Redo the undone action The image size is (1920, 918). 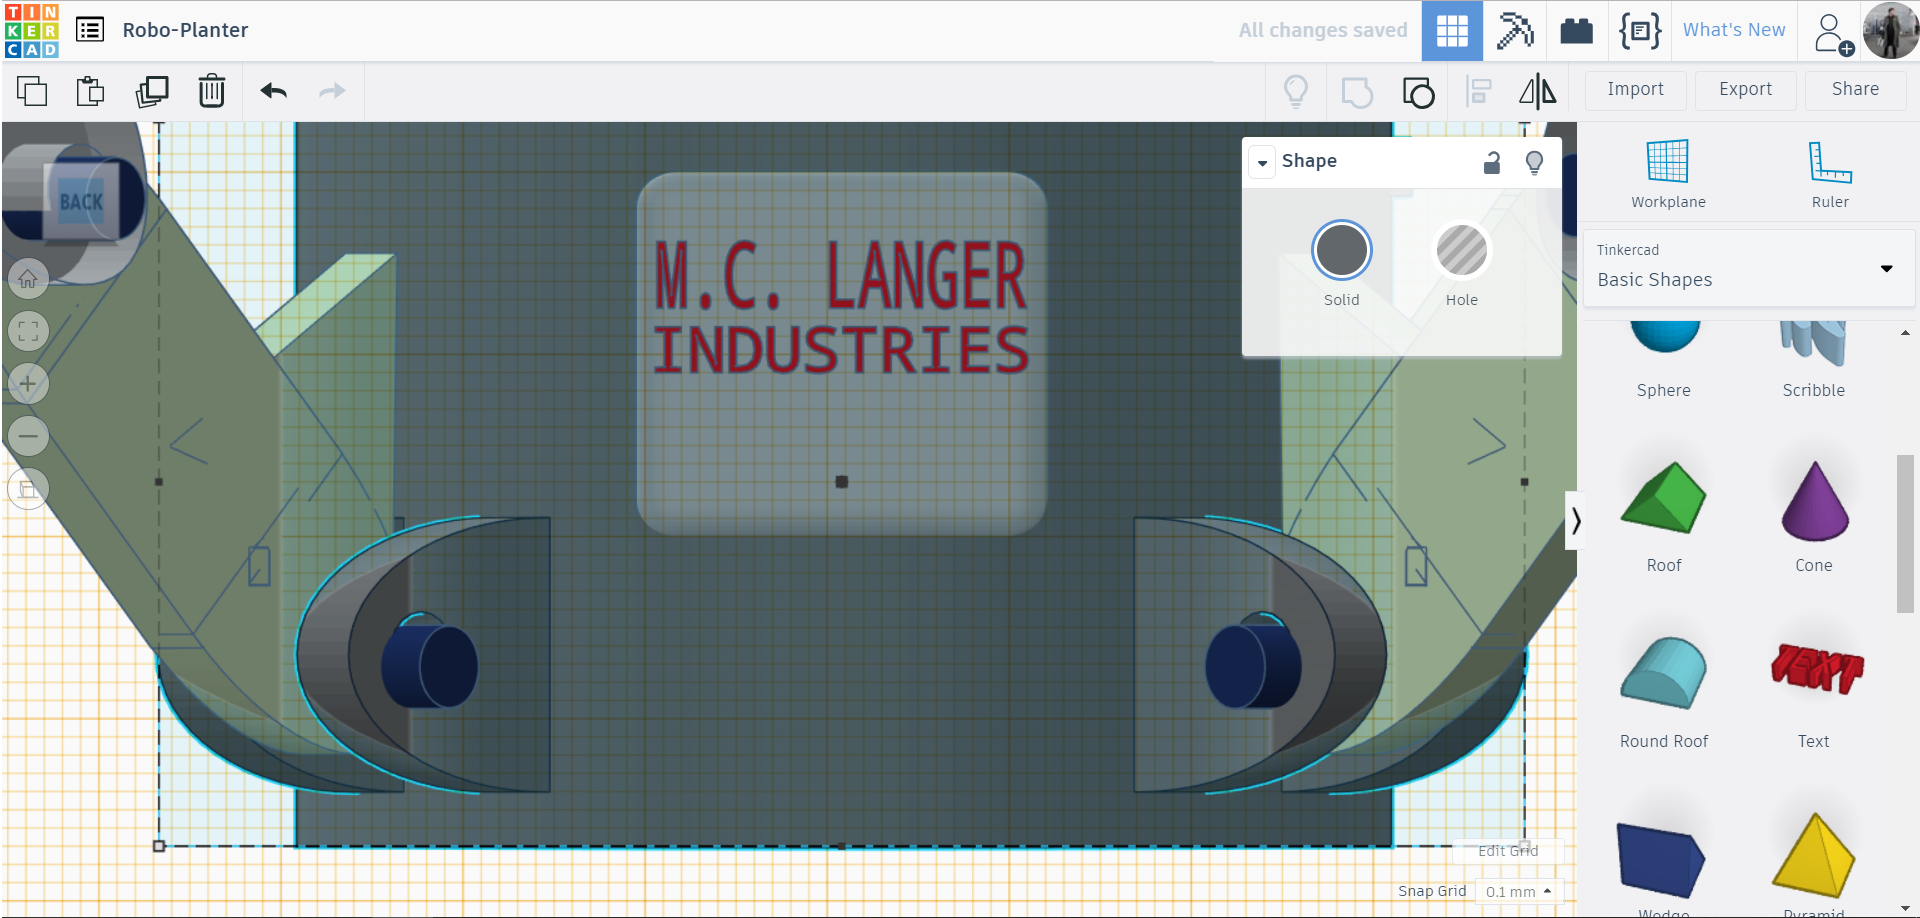click(332, 91)
